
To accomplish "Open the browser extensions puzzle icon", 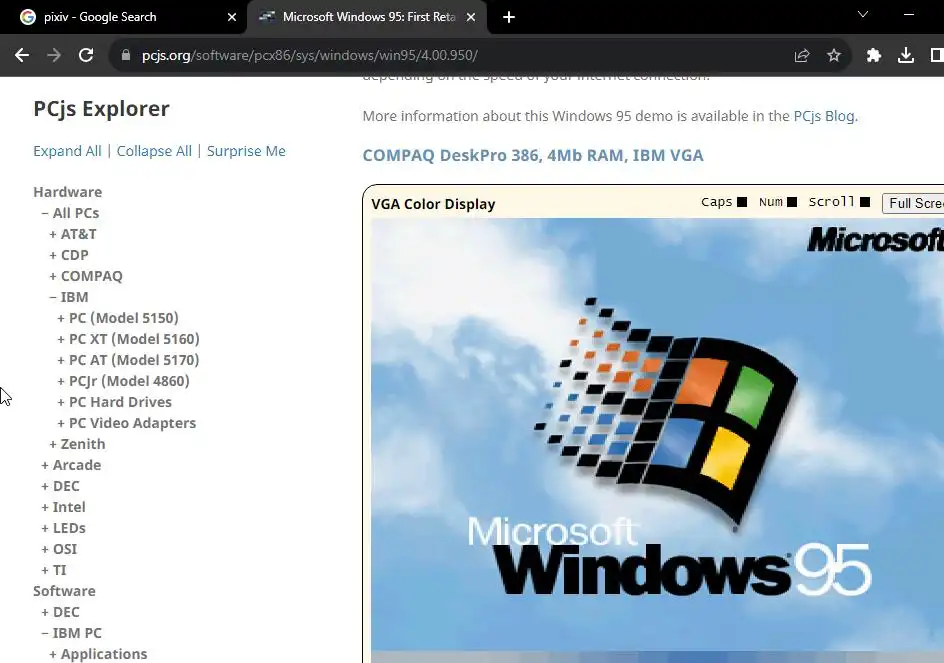I will coord(874,55).
